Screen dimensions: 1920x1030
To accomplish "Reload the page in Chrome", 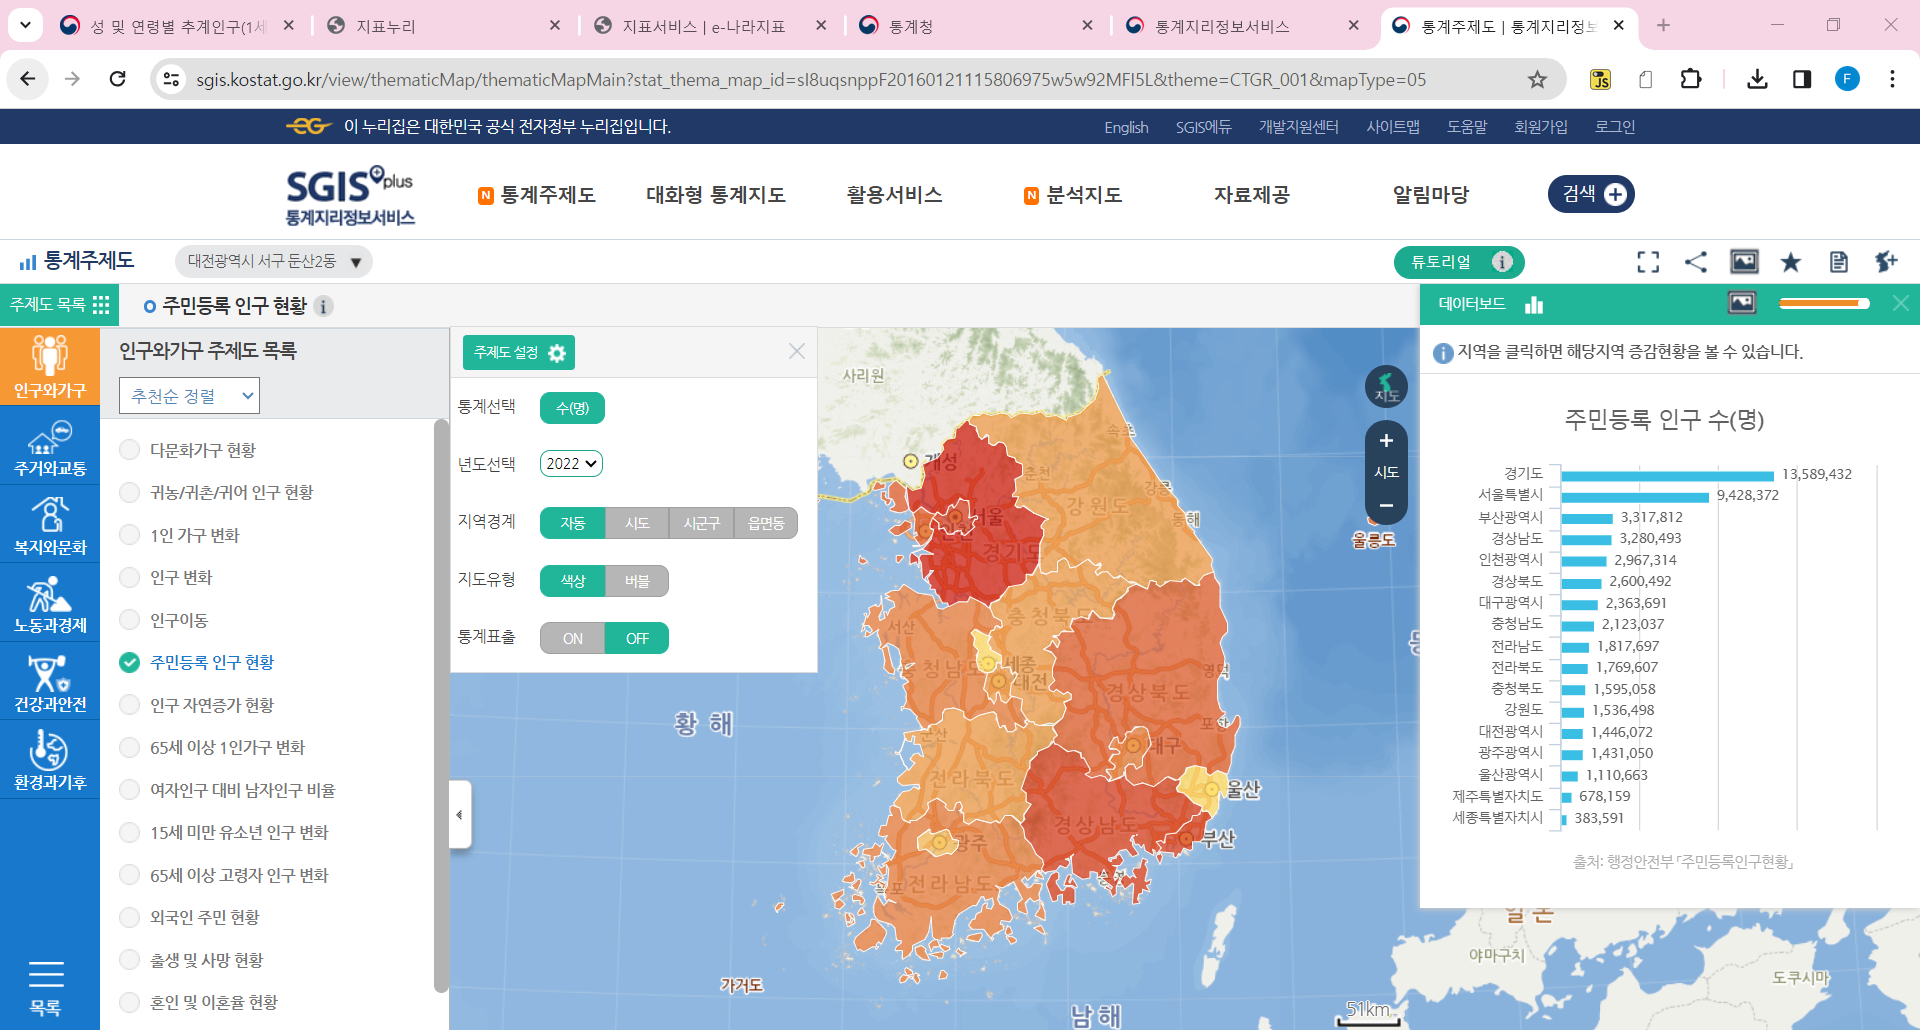I will 117,79.
